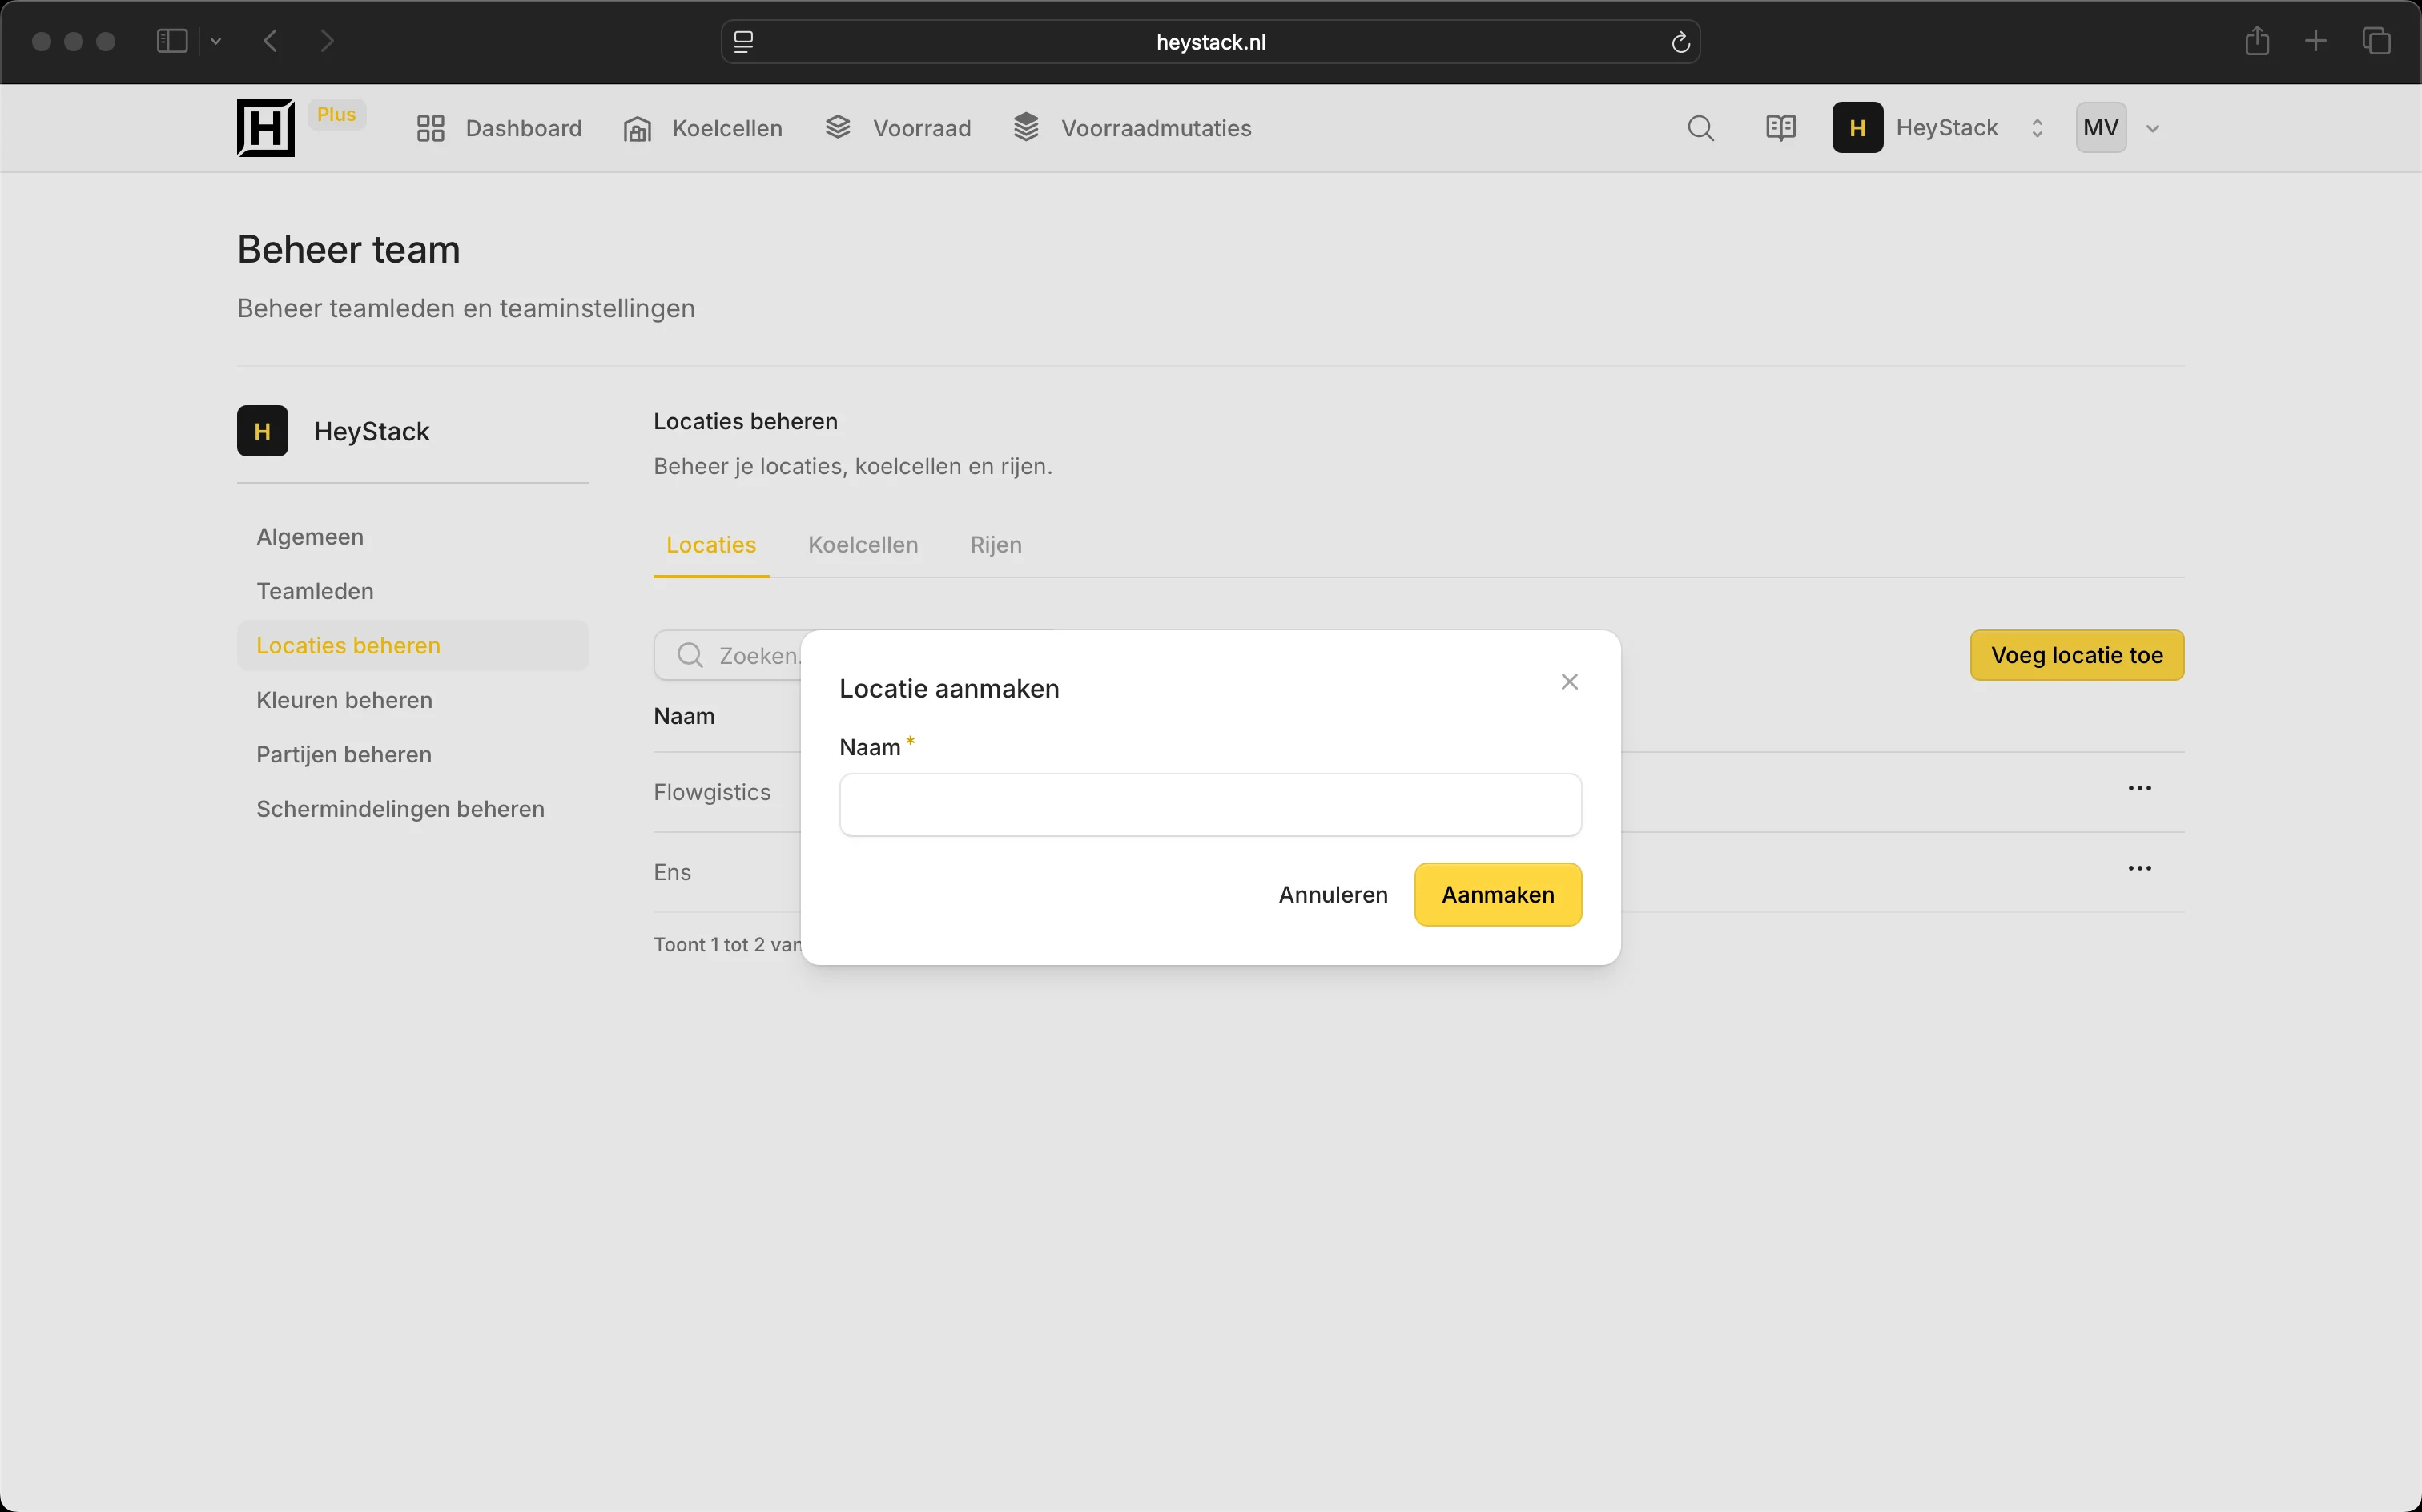Viewport: 2422px width, 1512px height.
Task: Open the Voorraad nav item
Action: tap(898, 128)
